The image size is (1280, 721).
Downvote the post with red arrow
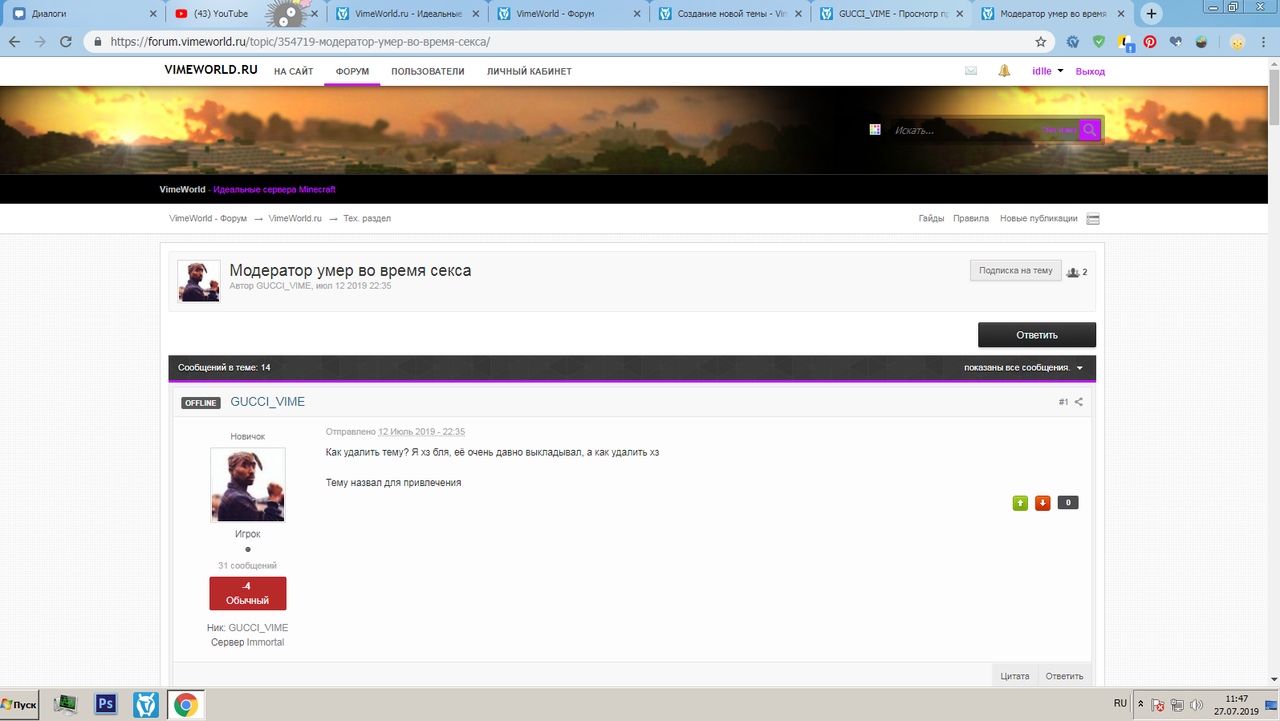click(1043, 503)
